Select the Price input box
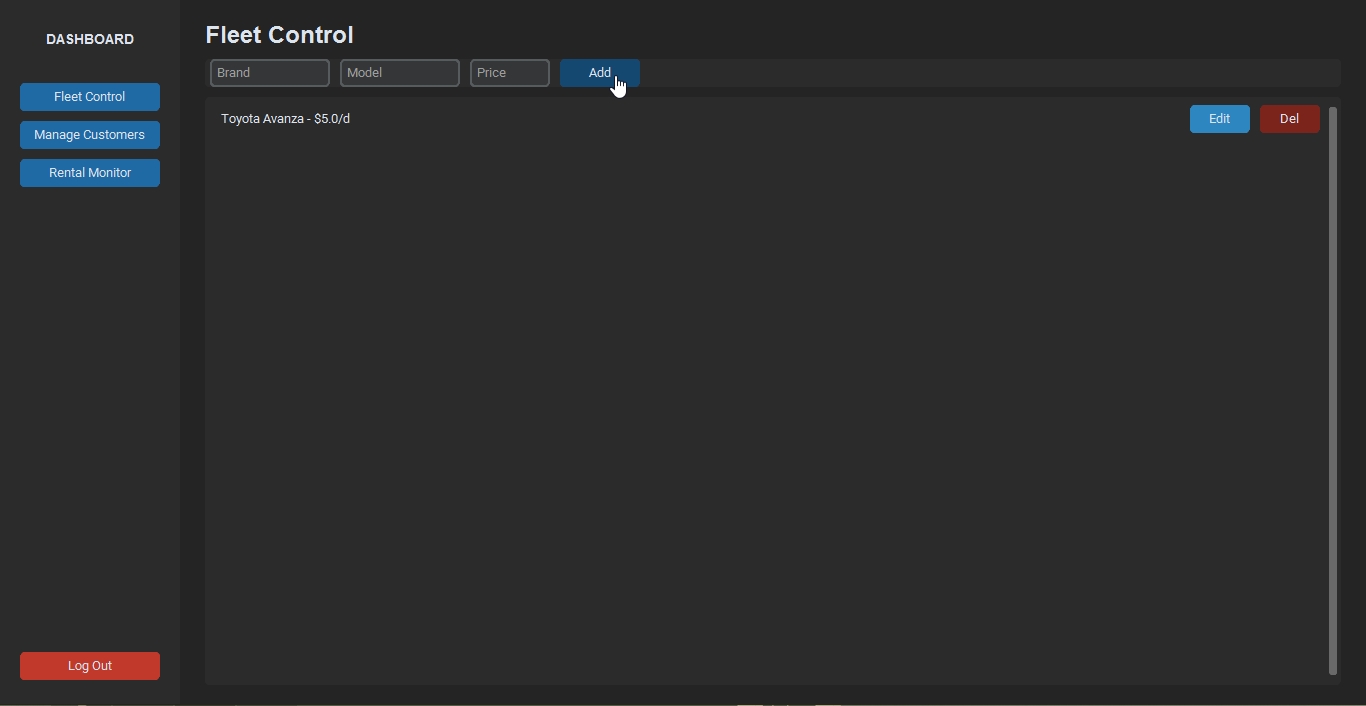 510,73
